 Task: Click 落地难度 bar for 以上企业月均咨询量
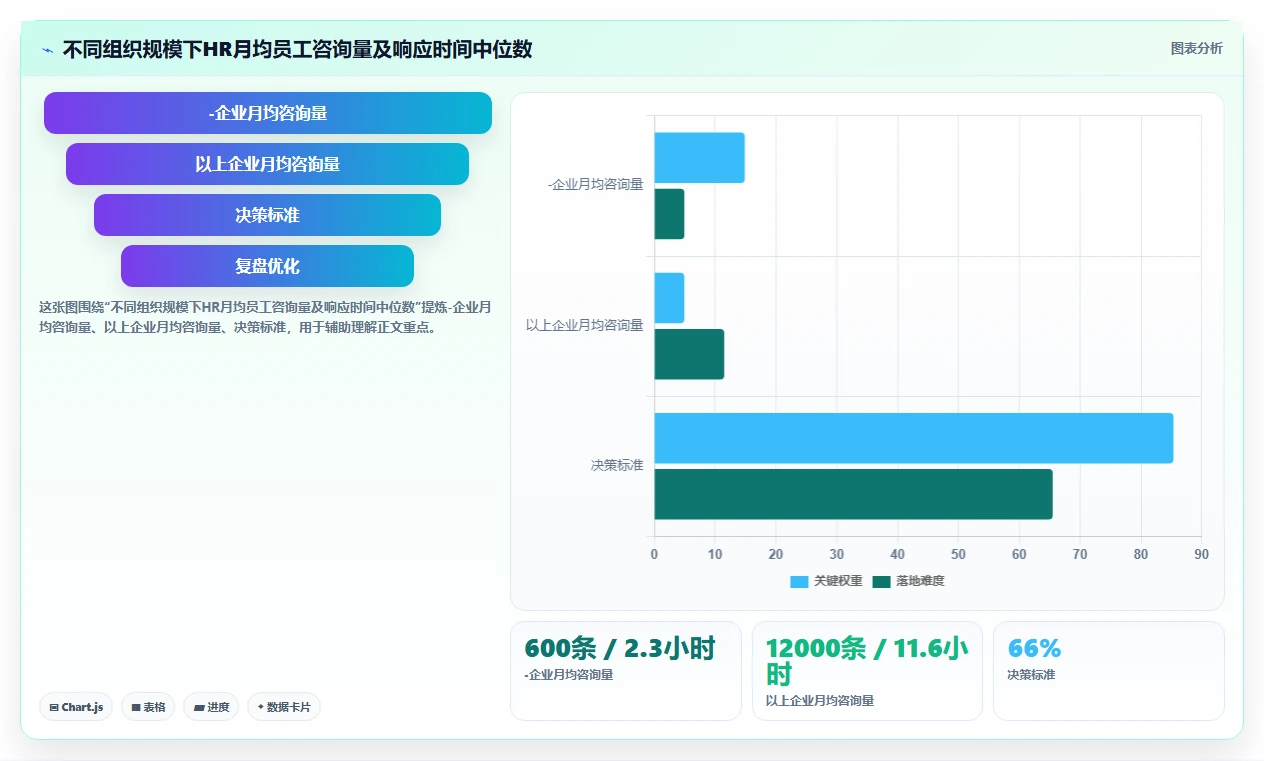690,354
